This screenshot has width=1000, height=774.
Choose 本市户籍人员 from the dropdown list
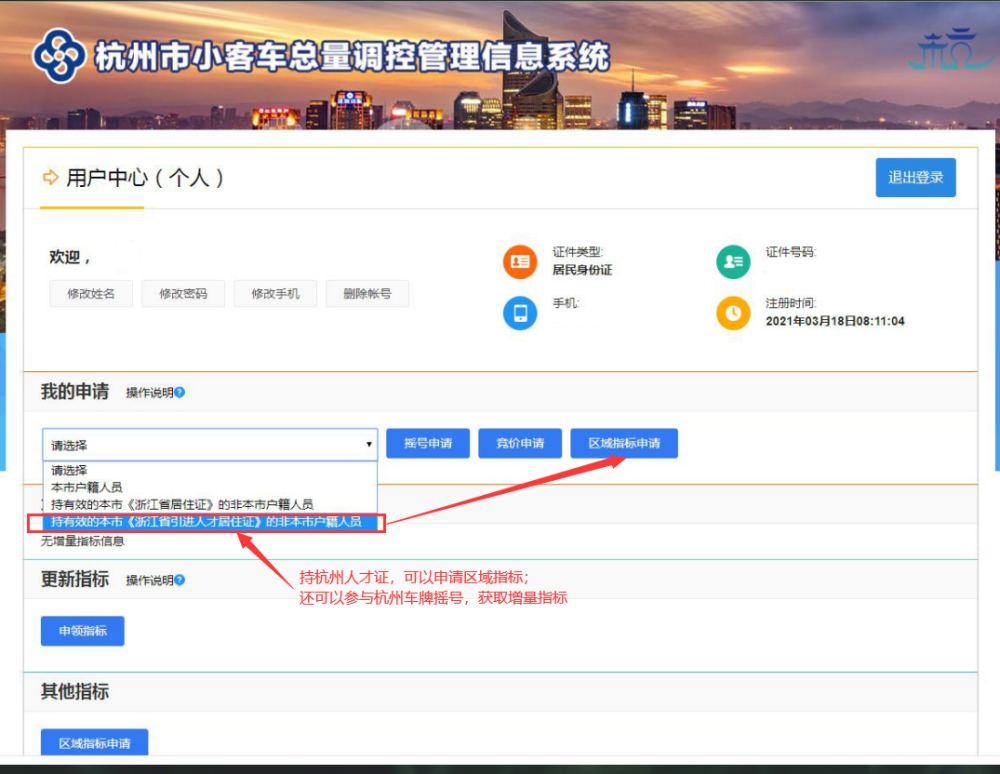tap(210, 487)
